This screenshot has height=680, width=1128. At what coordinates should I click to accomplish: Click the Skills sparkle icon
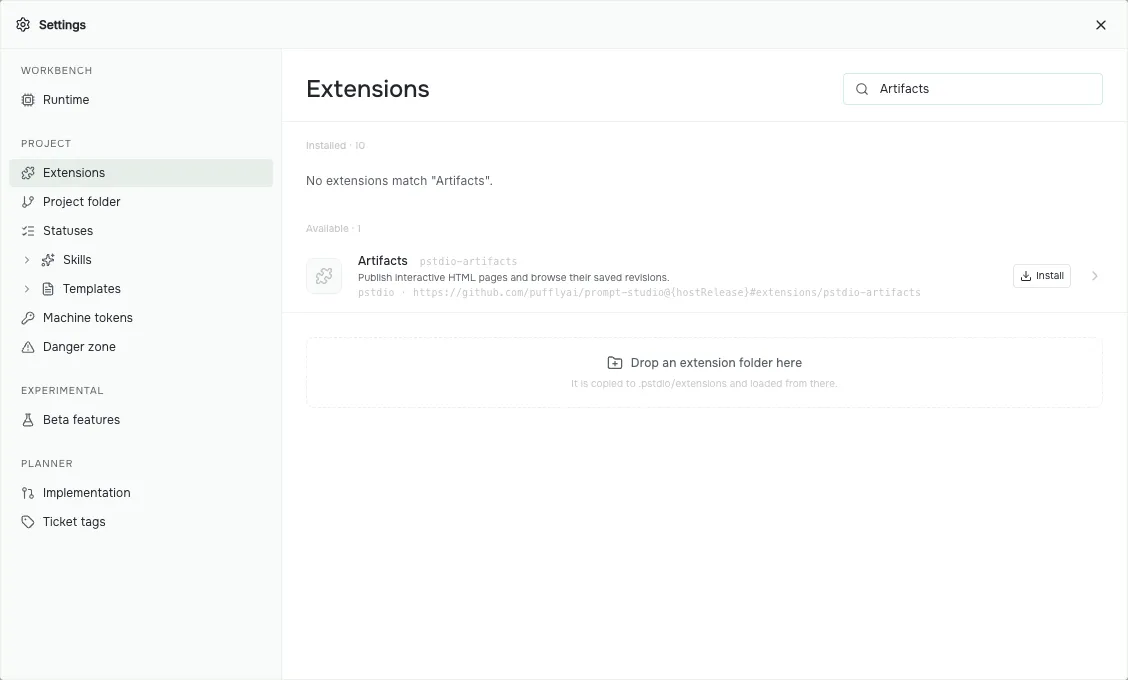48,260
